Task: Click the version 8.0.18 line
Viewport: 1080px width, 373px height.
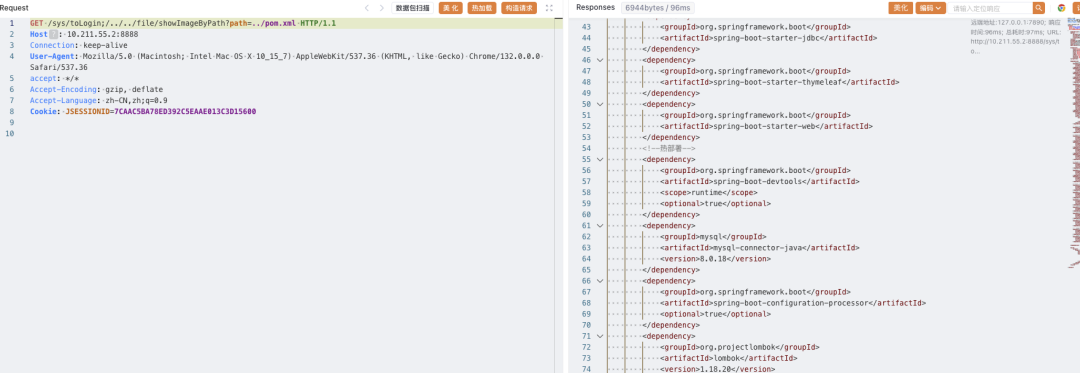Action: [715, 259]
